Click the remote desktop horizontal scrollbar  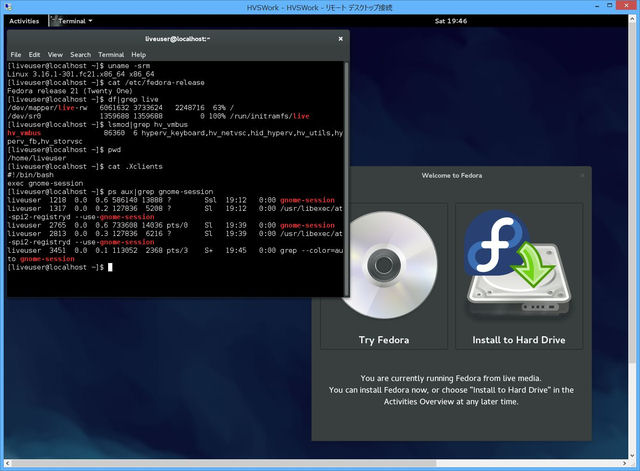click(224, 463)
